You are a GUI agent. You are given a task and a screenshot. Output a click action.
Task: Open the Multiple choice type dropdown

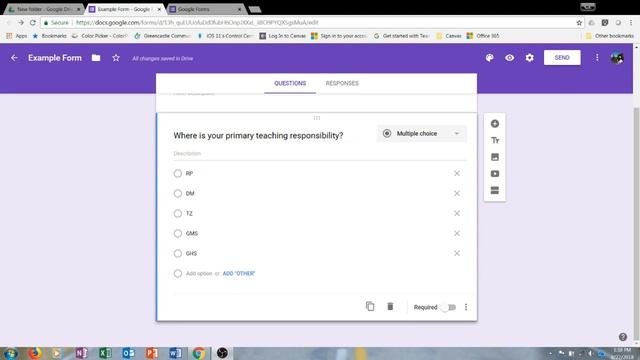point(422,133)
